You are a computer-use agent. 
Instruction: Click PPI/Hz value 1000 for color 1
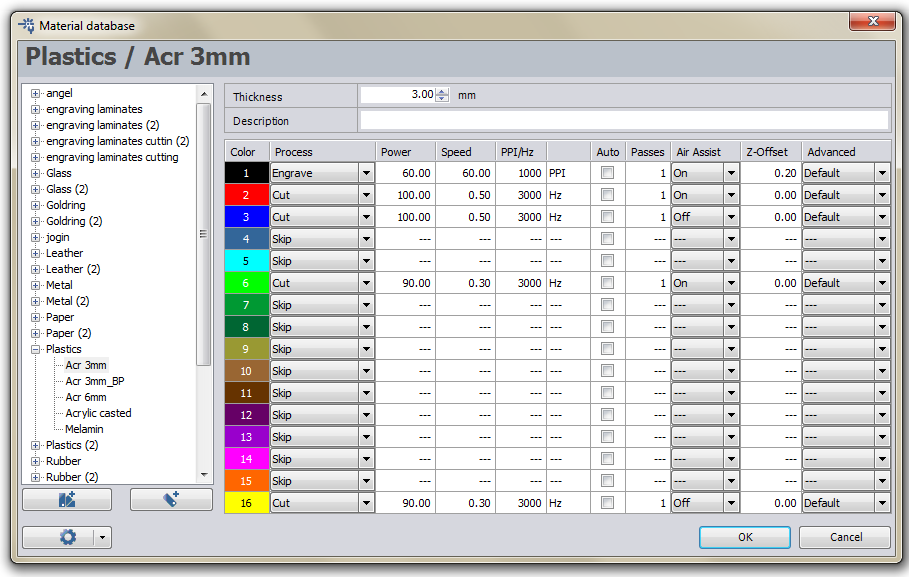click(x=521, y=173)
